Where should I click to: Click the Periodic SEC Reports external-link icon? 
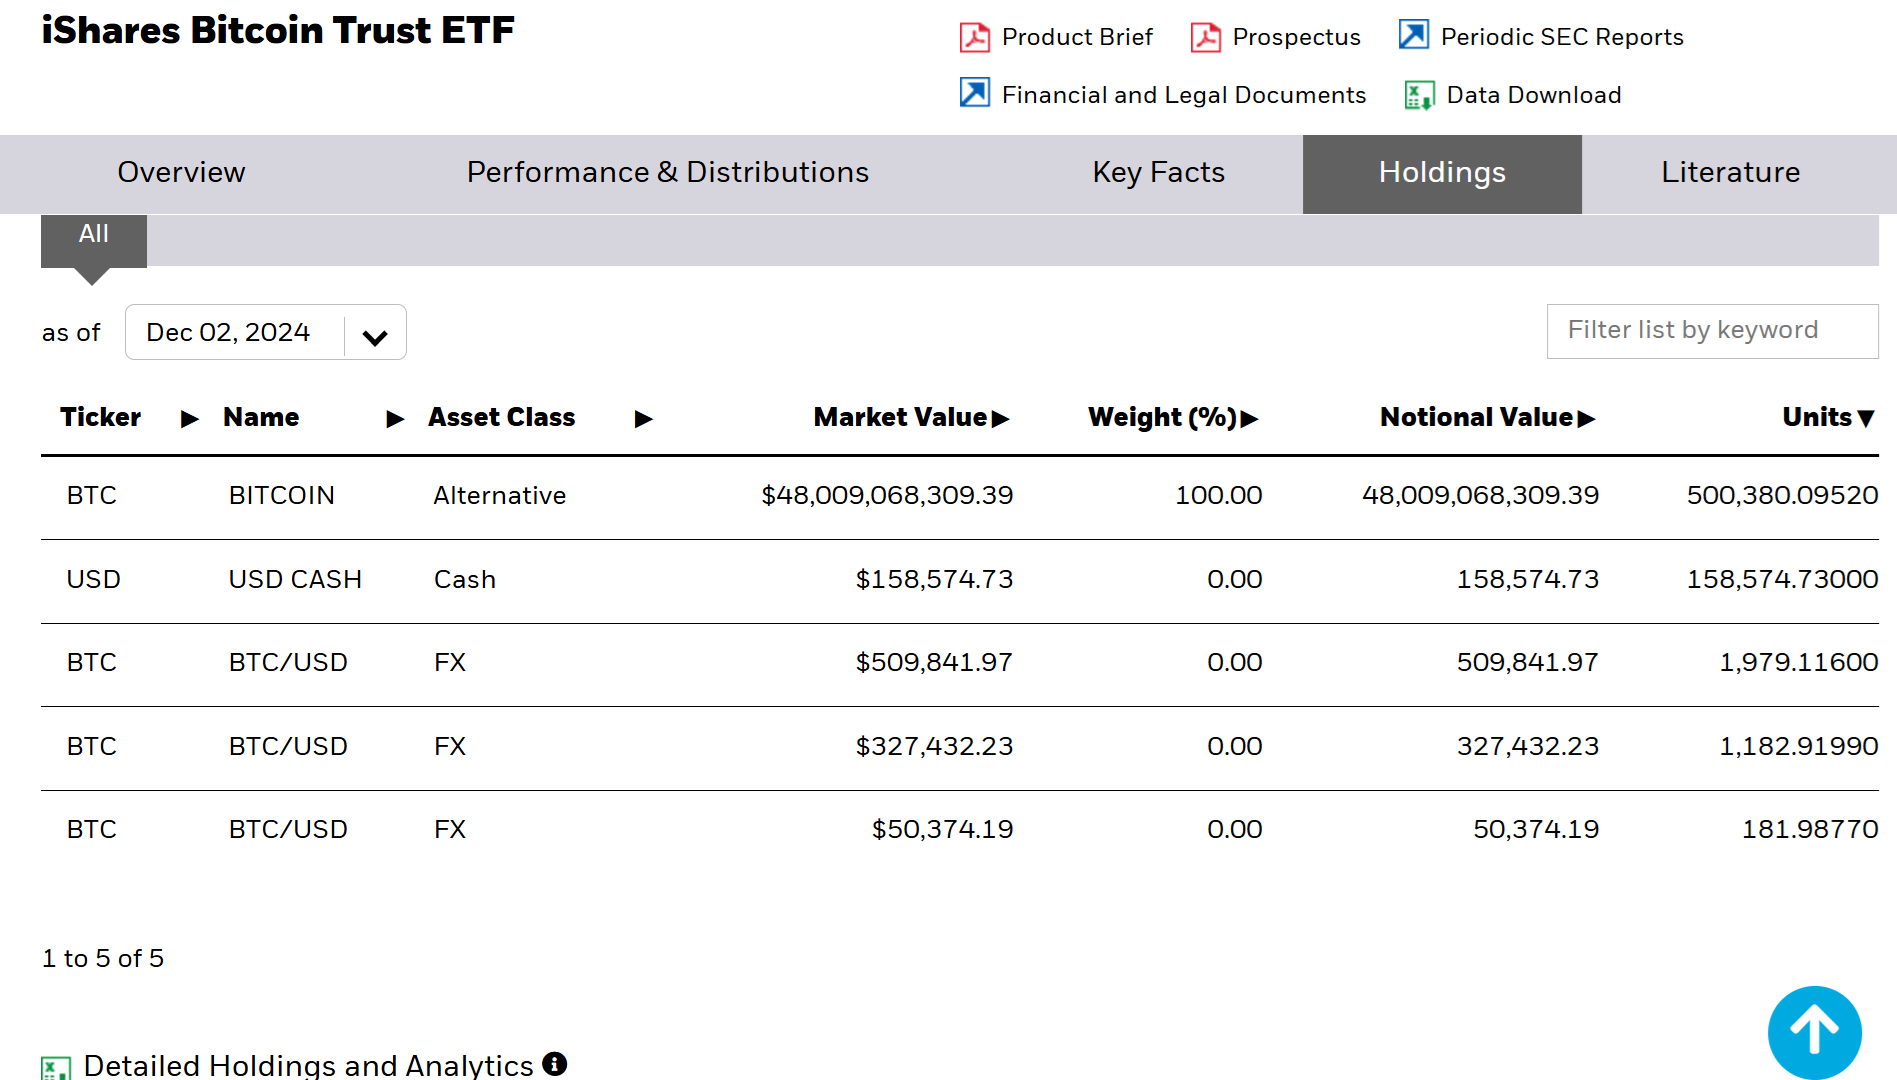point(1413,35)
